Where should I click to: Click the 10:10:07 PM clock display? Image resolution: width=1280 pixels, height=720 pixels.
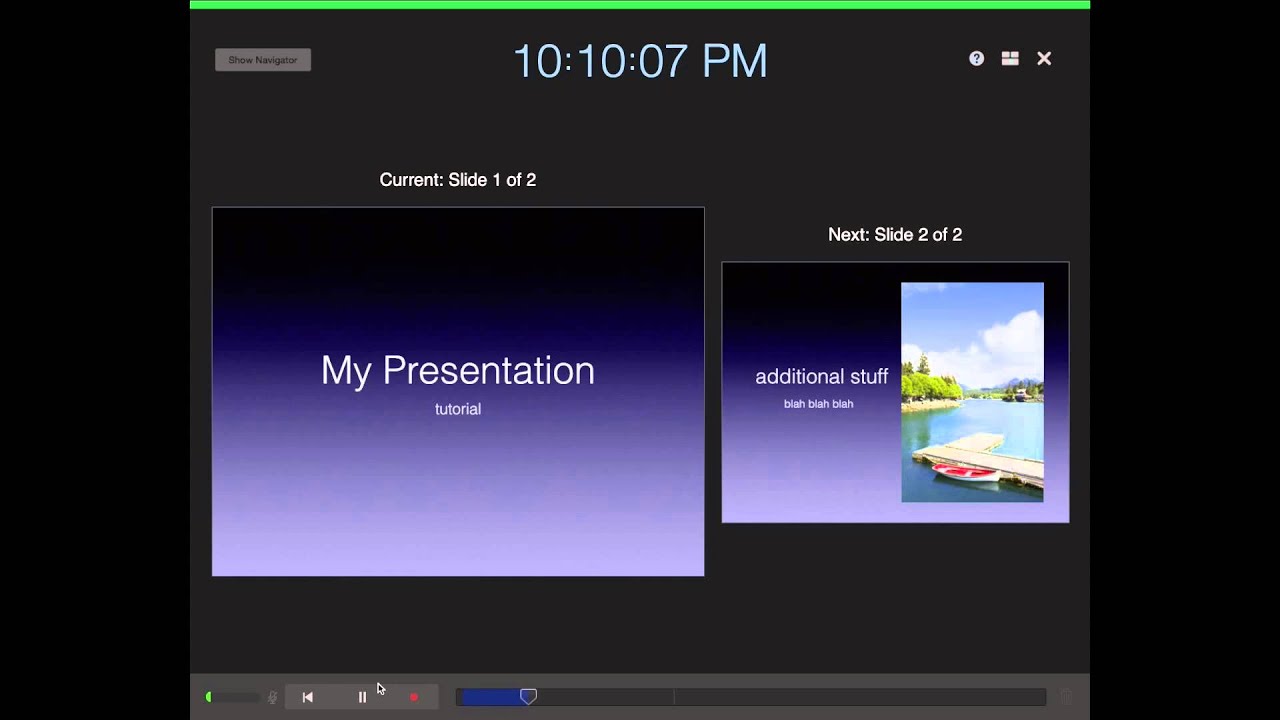pyautogui.click(x=640, y=61)
